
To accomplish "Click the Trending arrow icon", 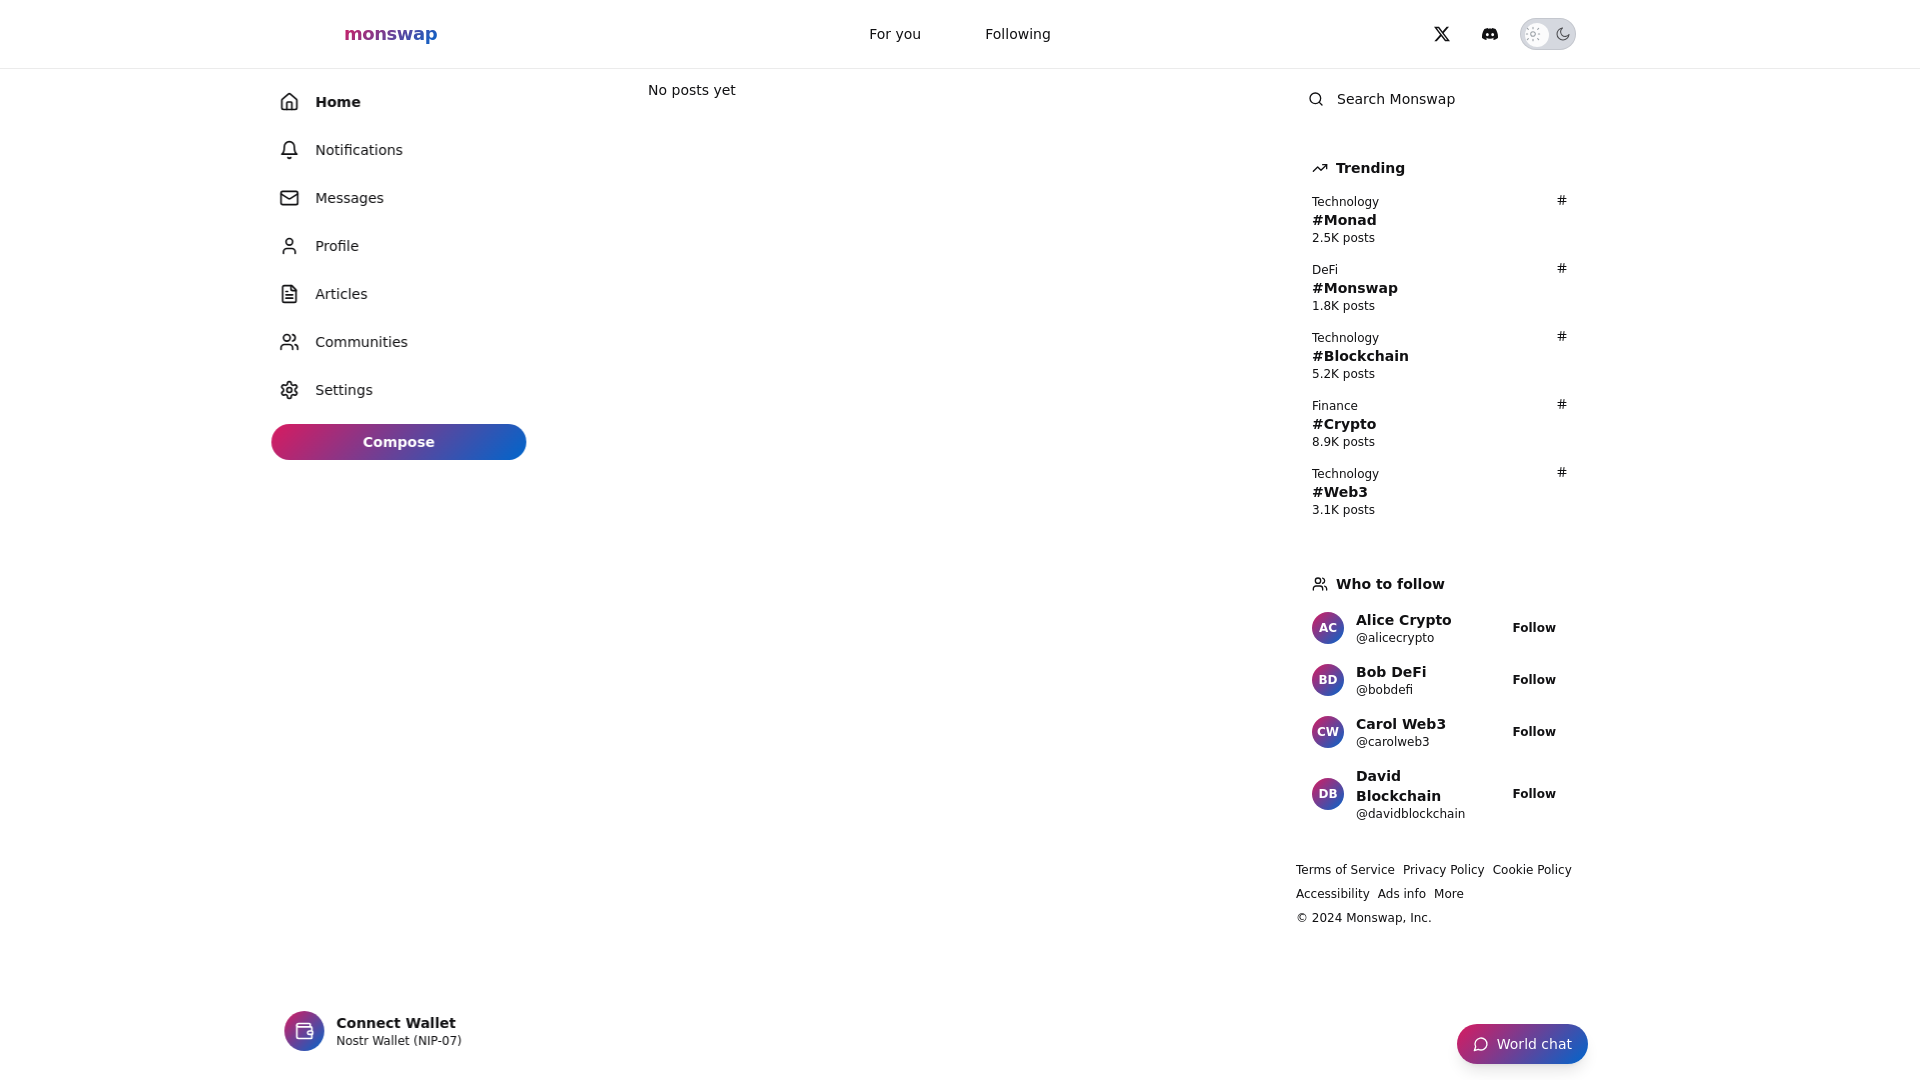I will click(1320, 168).
